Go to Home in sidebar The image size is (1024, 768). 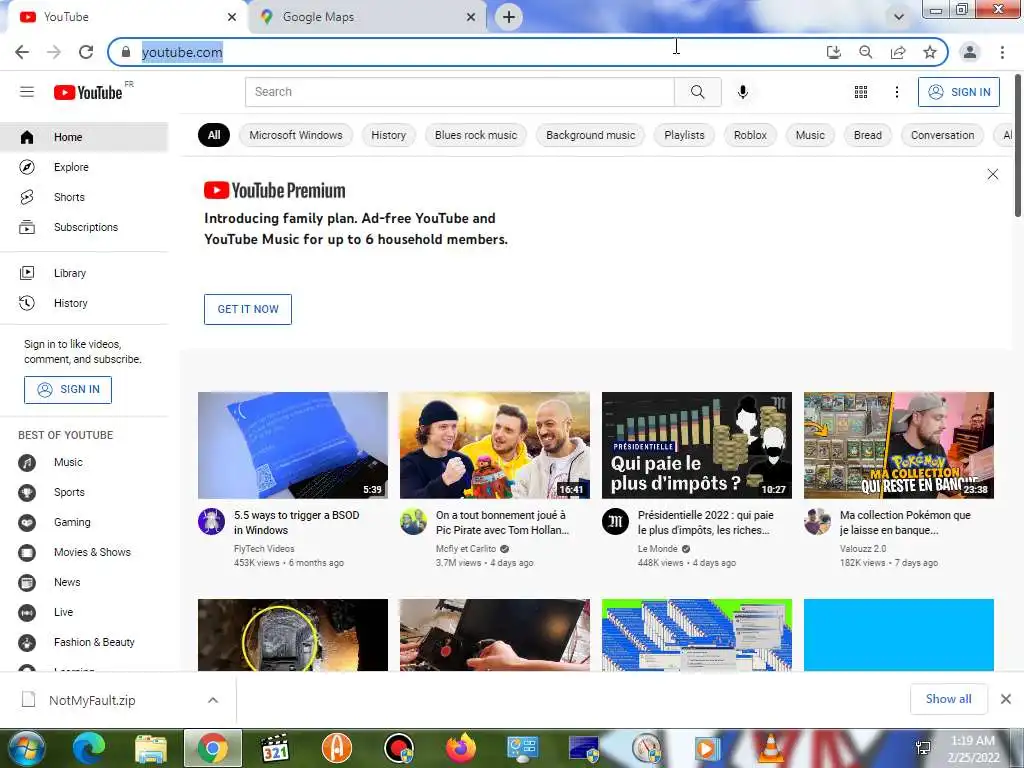point(84,137)
